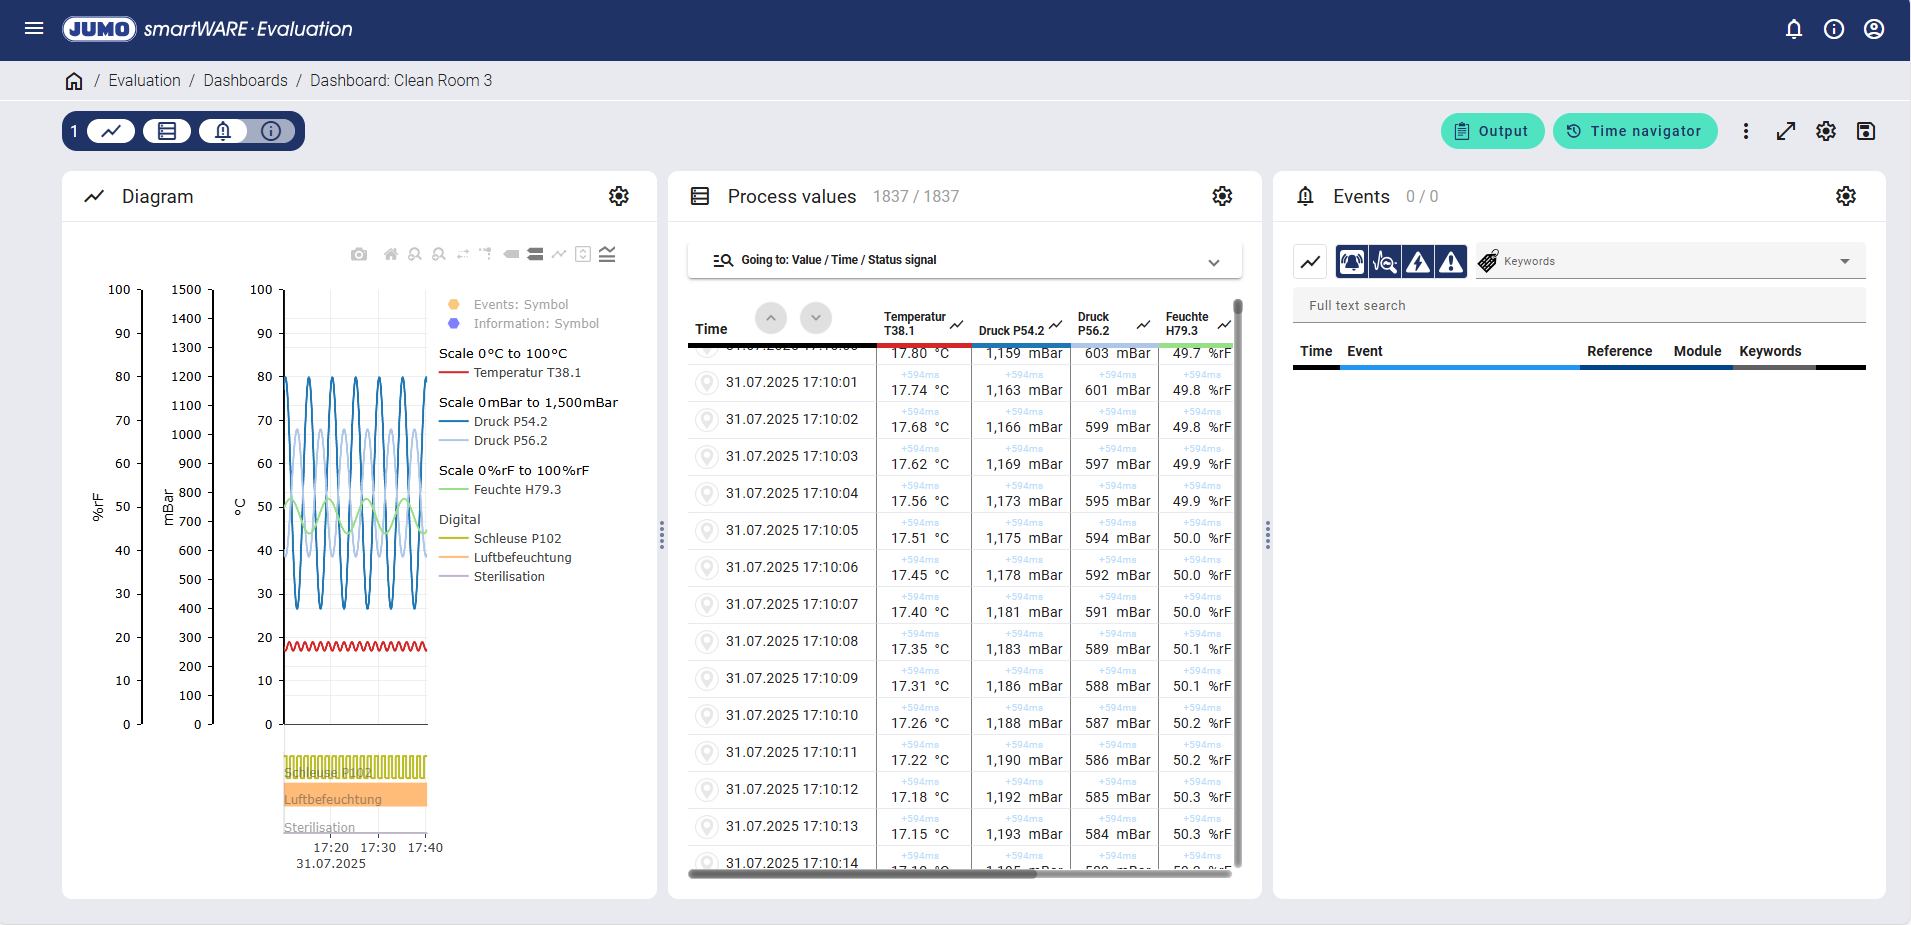The width and height of the screenshot is (1911, 925).
Task: Expand the Keywords dropdown
Action: pyautogui.click(x=1844, y=262)
